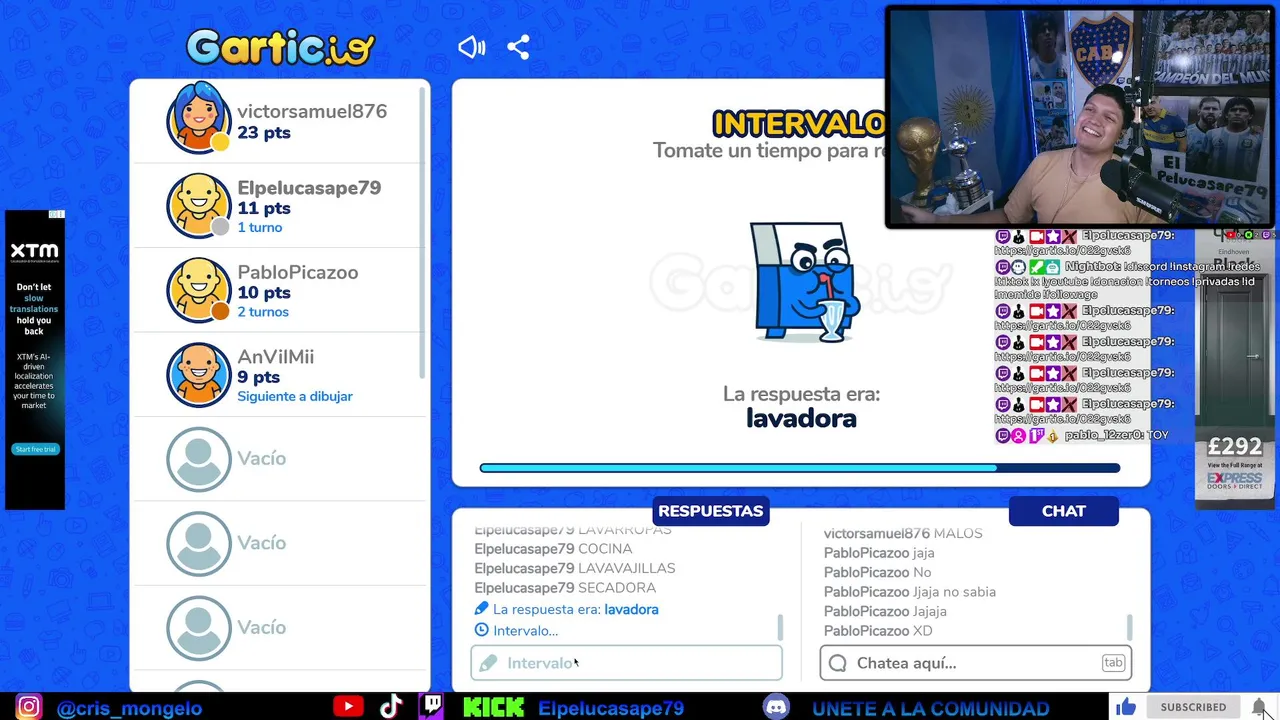1280x720 pixels.
Task: Click the interval progress bar
Action: click(x=800, y=468)
